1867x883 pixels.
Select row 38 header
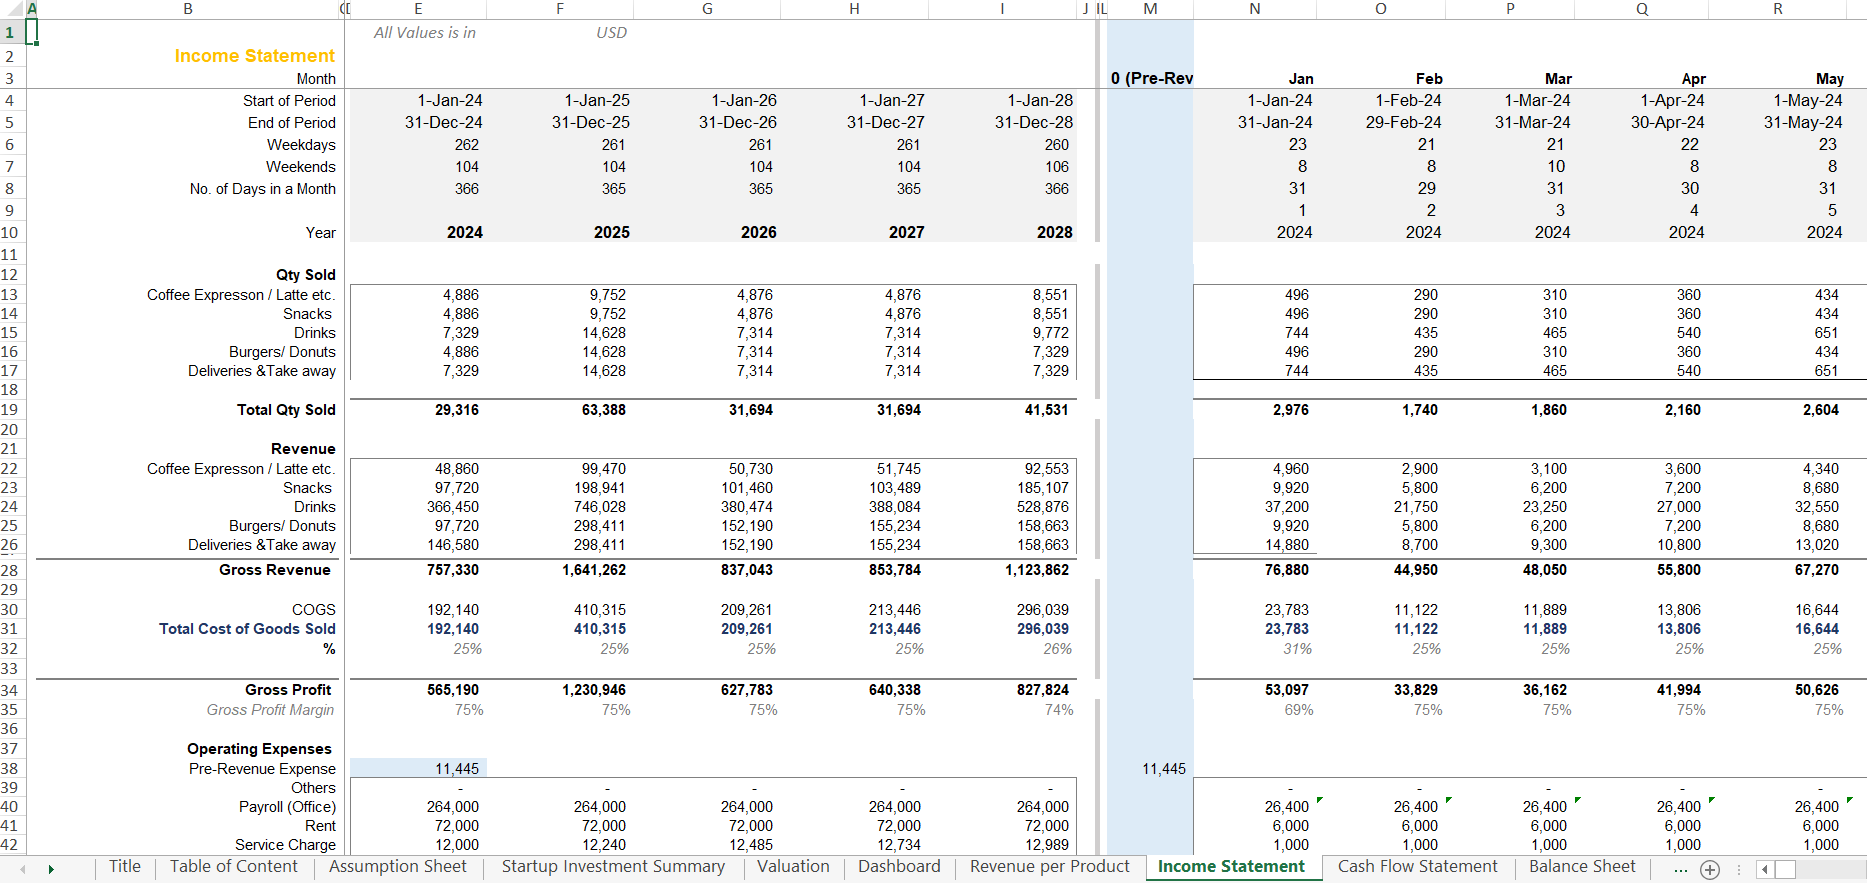pyautogui.click(x=9, y=769)
